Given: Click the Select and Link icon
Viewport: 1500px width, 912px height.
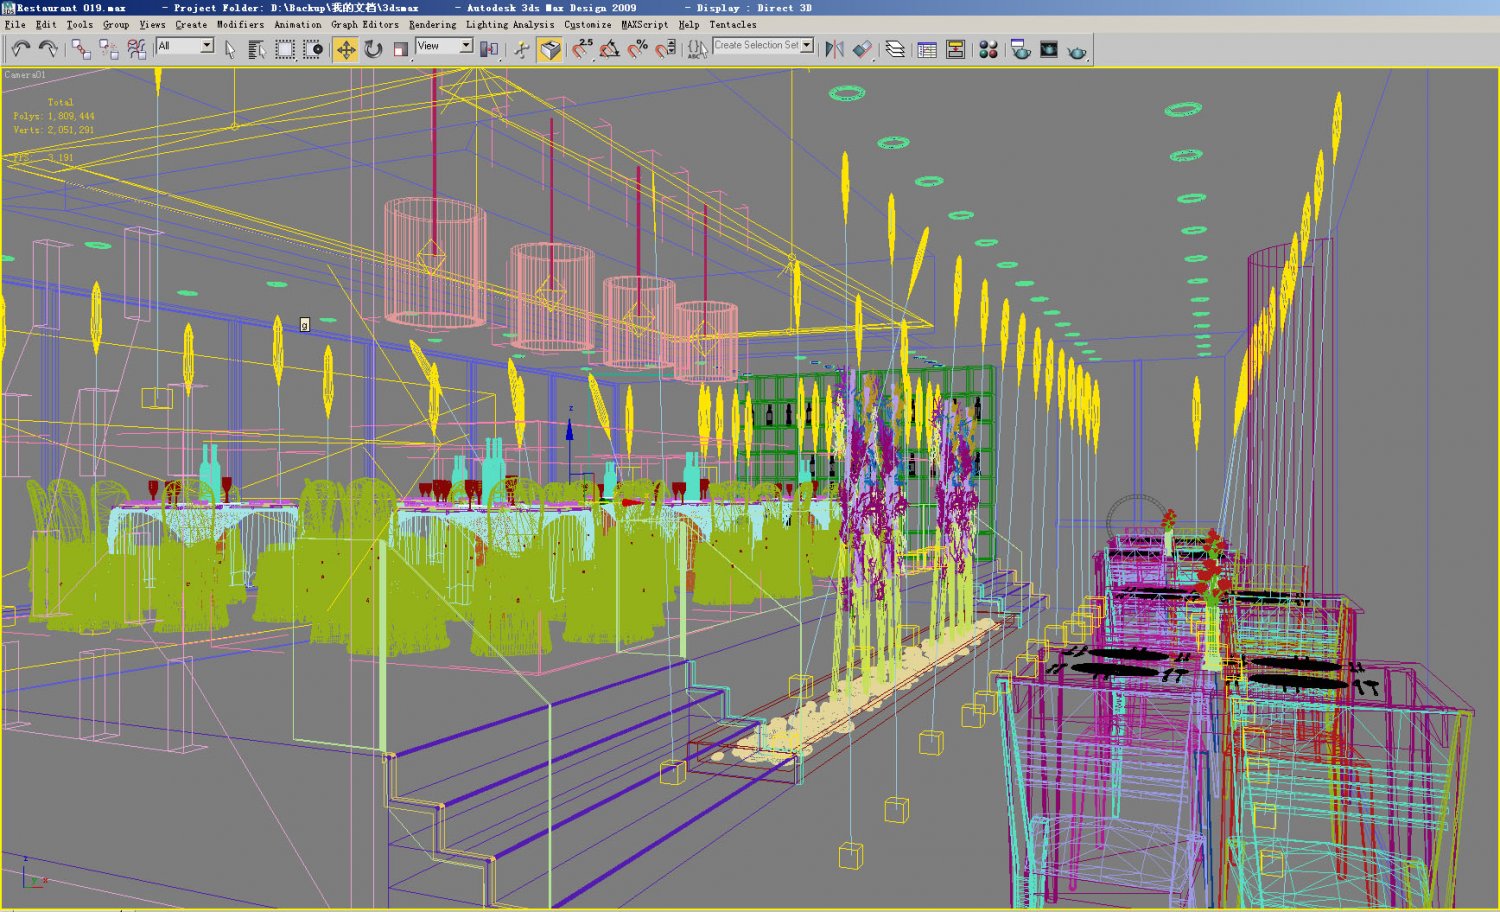Looking at the screenshot, I should 81,49.
